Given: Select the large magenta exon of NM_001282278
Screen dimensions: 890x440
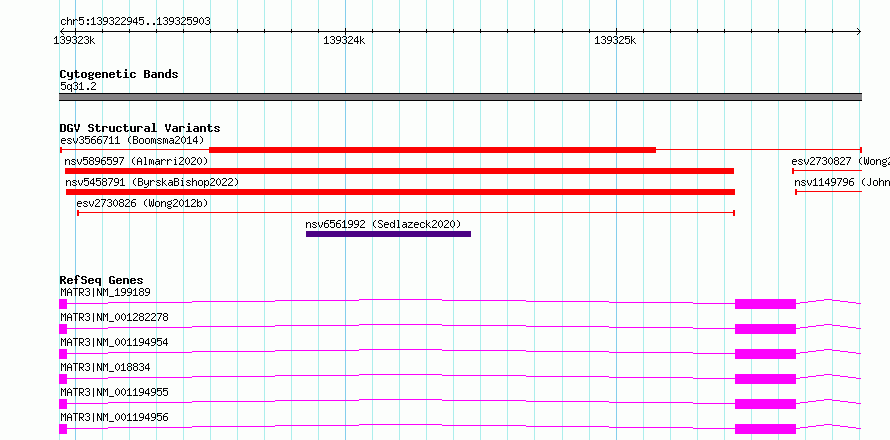Looking at the screenshot, I should click(765, 329).
